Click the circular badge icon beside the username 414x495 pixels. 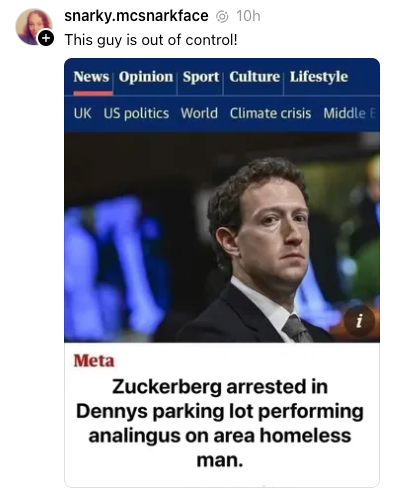pos(222,16)
